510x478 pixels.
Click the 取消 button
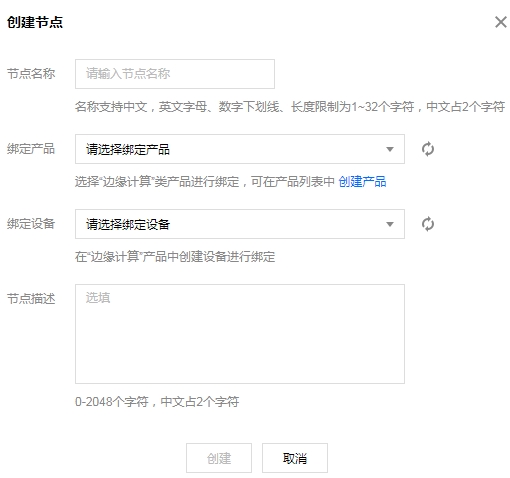(x=295, y=458)
